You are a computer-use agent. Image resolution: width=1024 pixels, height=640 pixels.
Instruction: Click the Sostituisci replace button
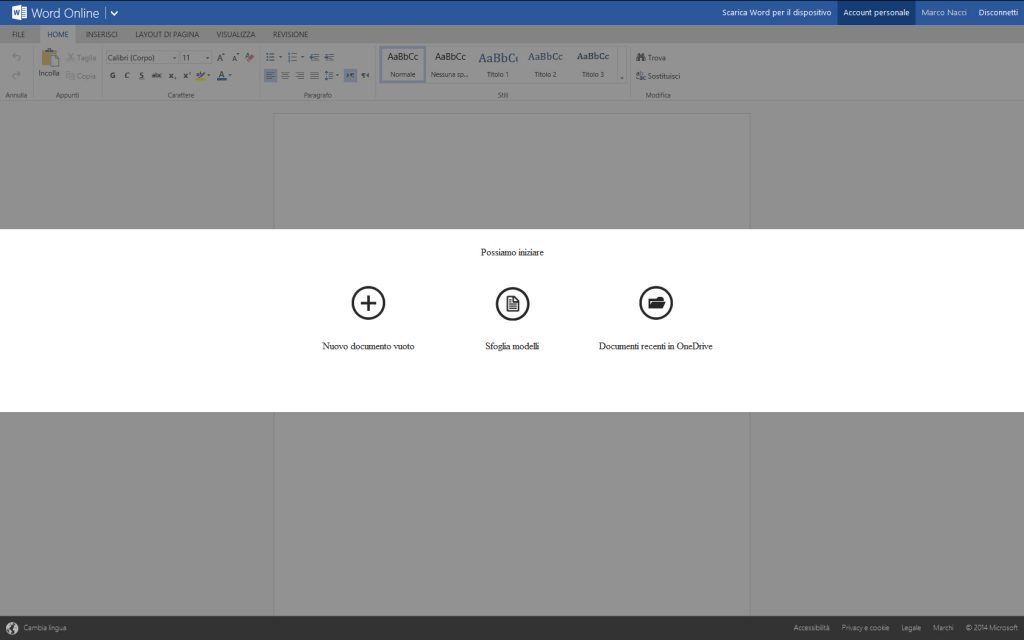click(x=657, y=76)
